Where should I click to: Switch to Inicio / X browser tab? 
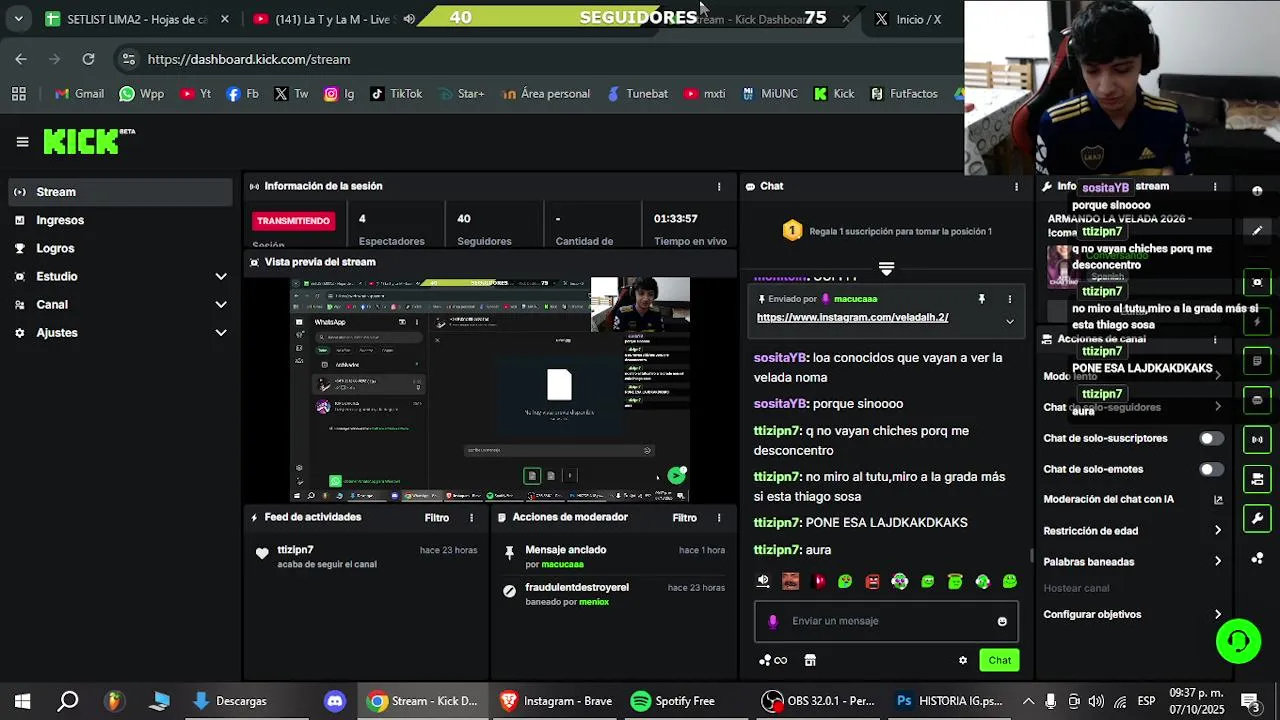point(917,19)
